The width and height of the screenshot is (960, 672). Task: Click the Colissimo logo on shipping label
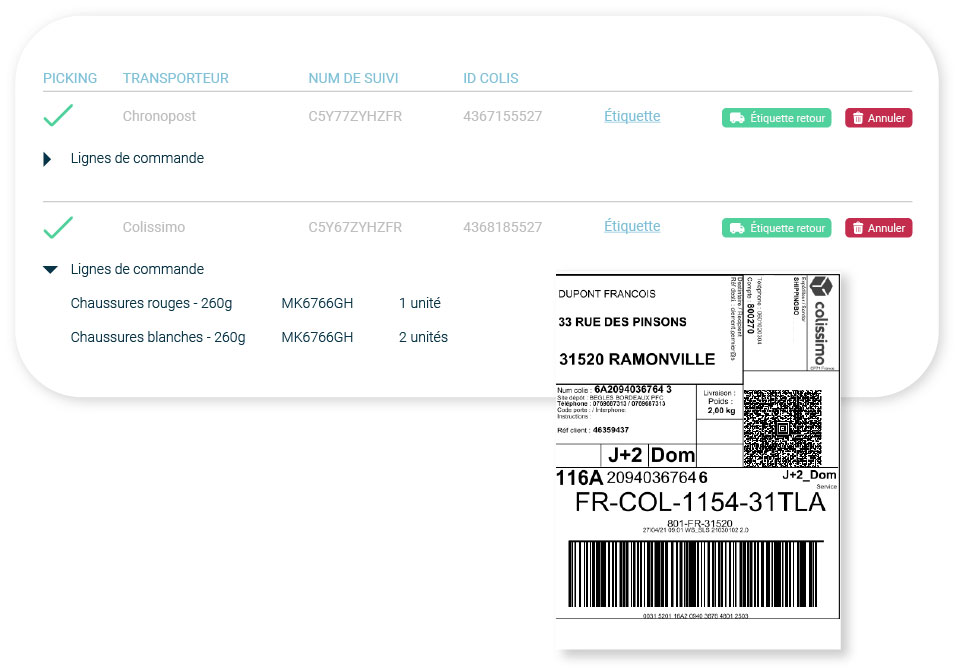click(x=821, y=322)
